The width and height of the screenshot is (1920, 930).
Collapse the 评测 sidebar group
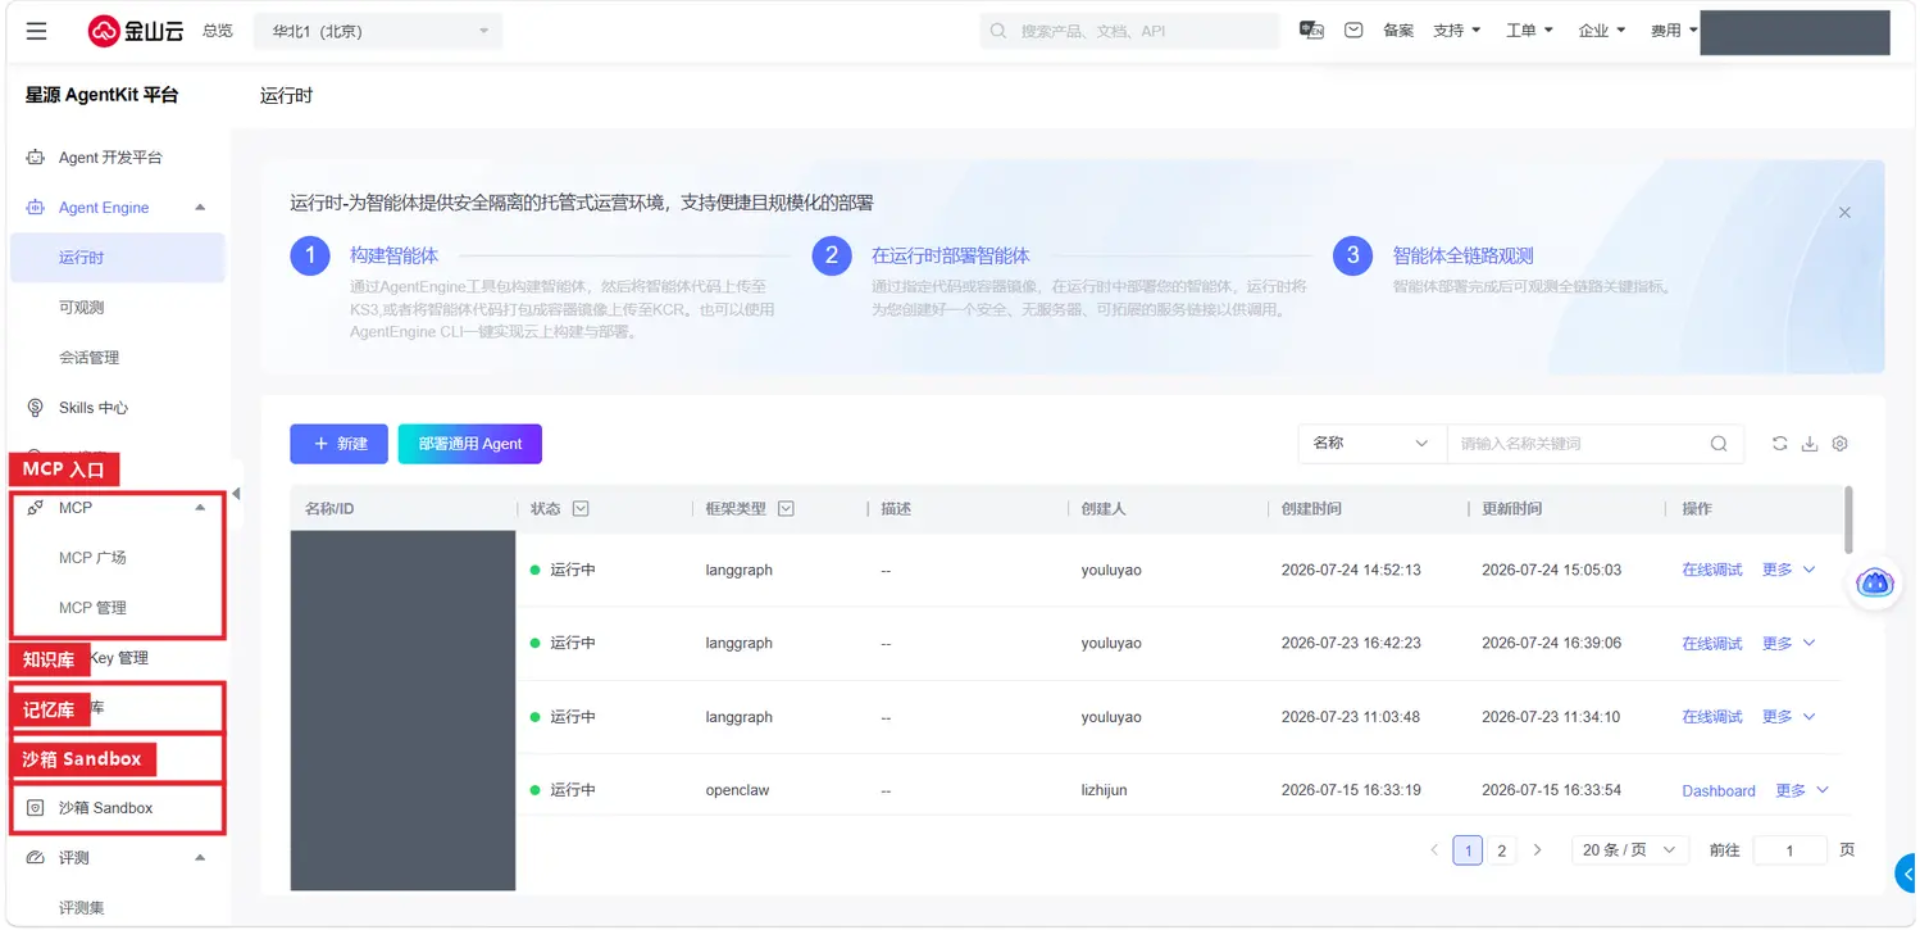pyautogui.click(x=200, y=857)
